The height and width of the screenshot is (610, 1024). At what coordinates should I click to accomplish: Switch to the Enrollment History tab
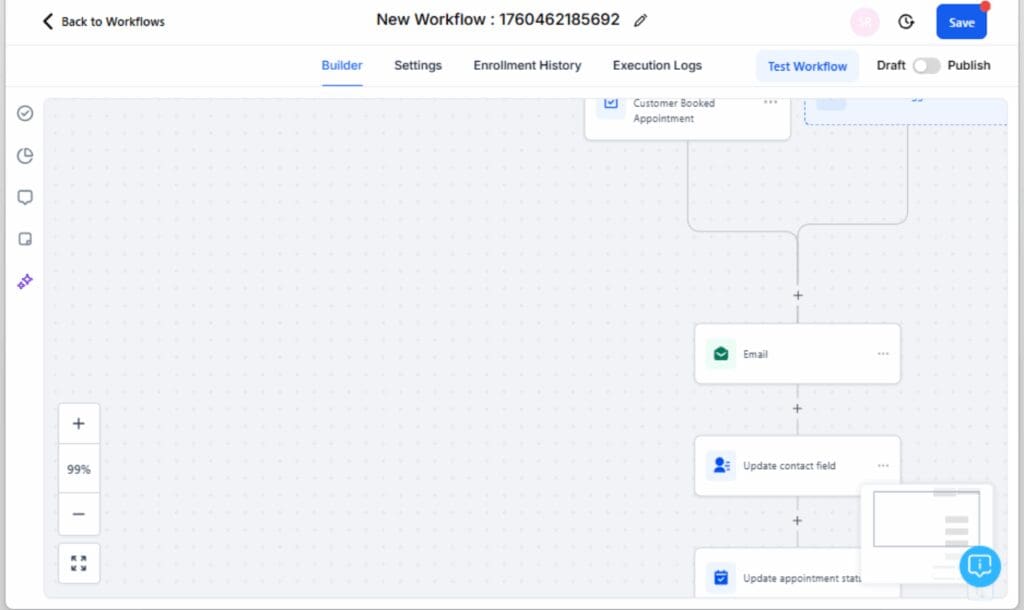526,65
